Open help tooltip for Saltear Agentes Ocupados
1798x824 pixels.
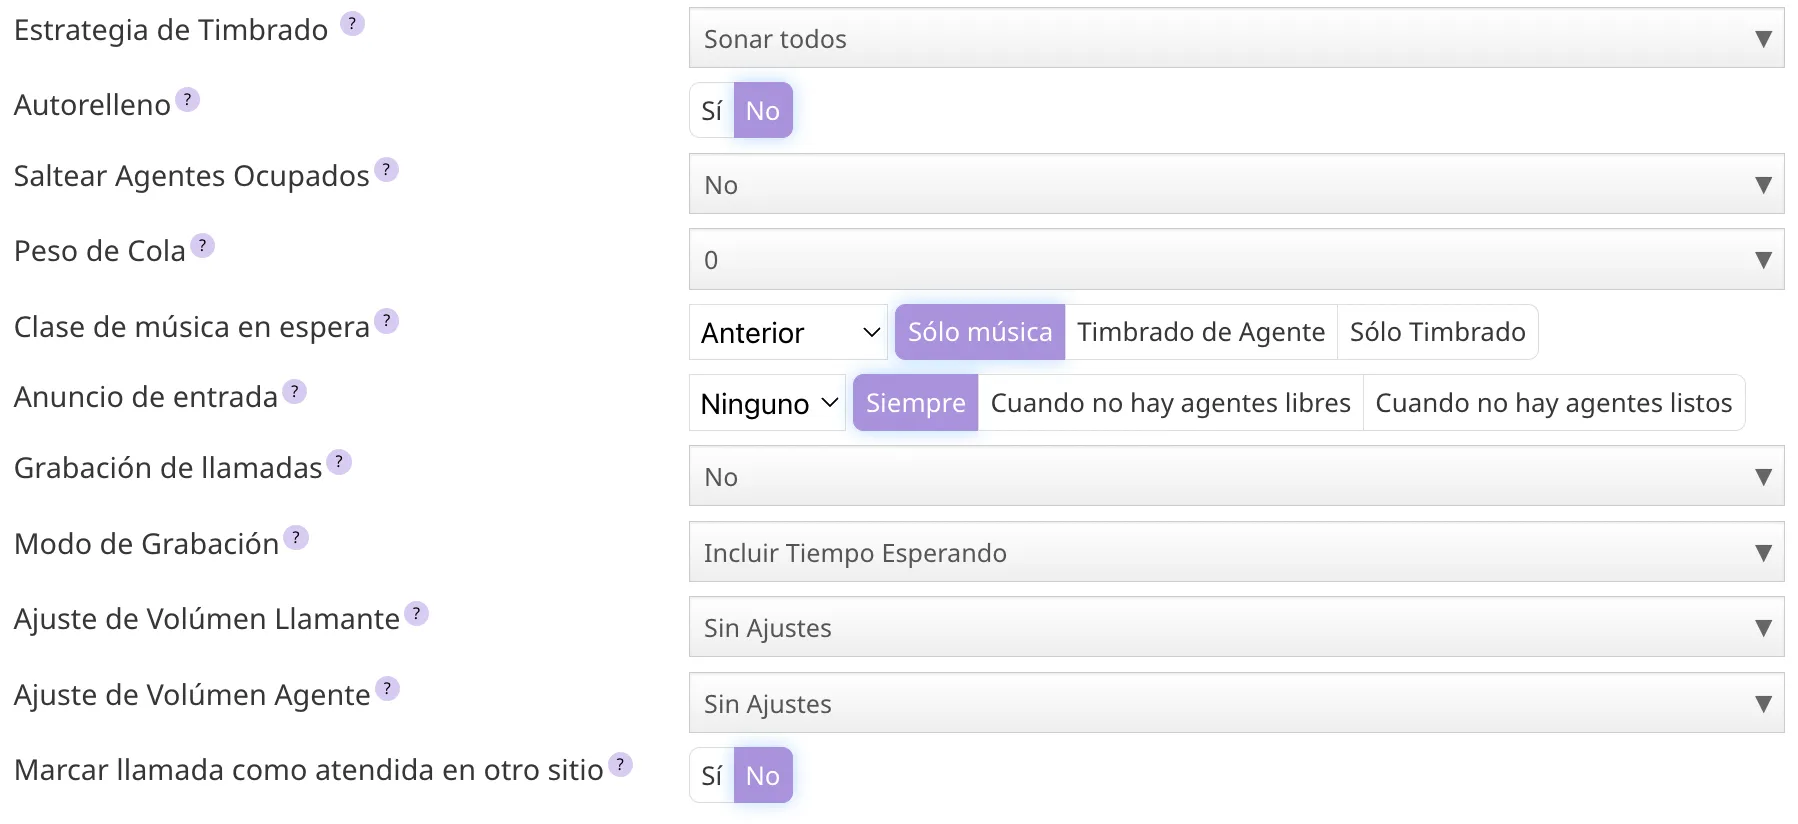(386, 170)
